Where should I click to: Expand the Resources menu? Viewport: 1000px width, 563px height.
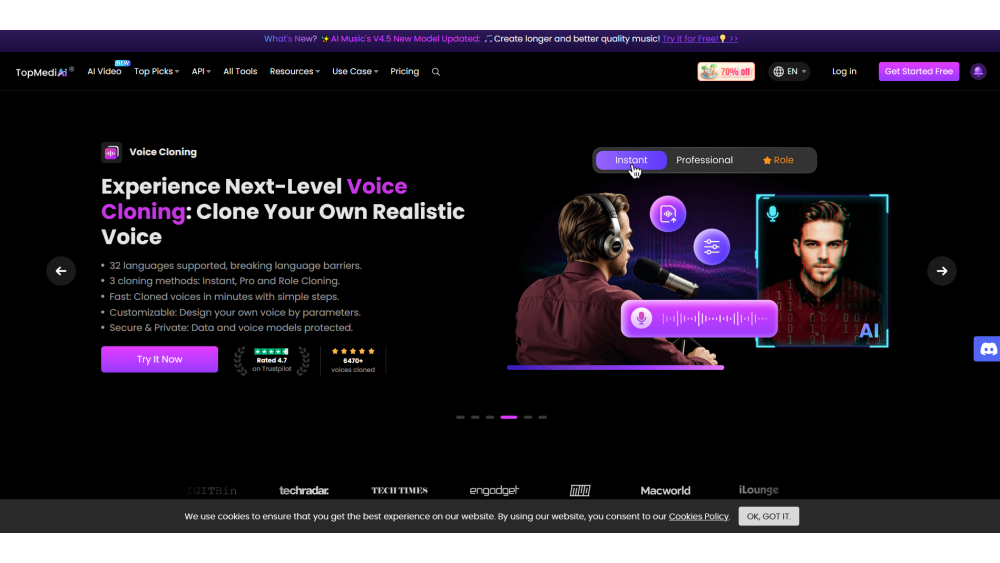294,71
